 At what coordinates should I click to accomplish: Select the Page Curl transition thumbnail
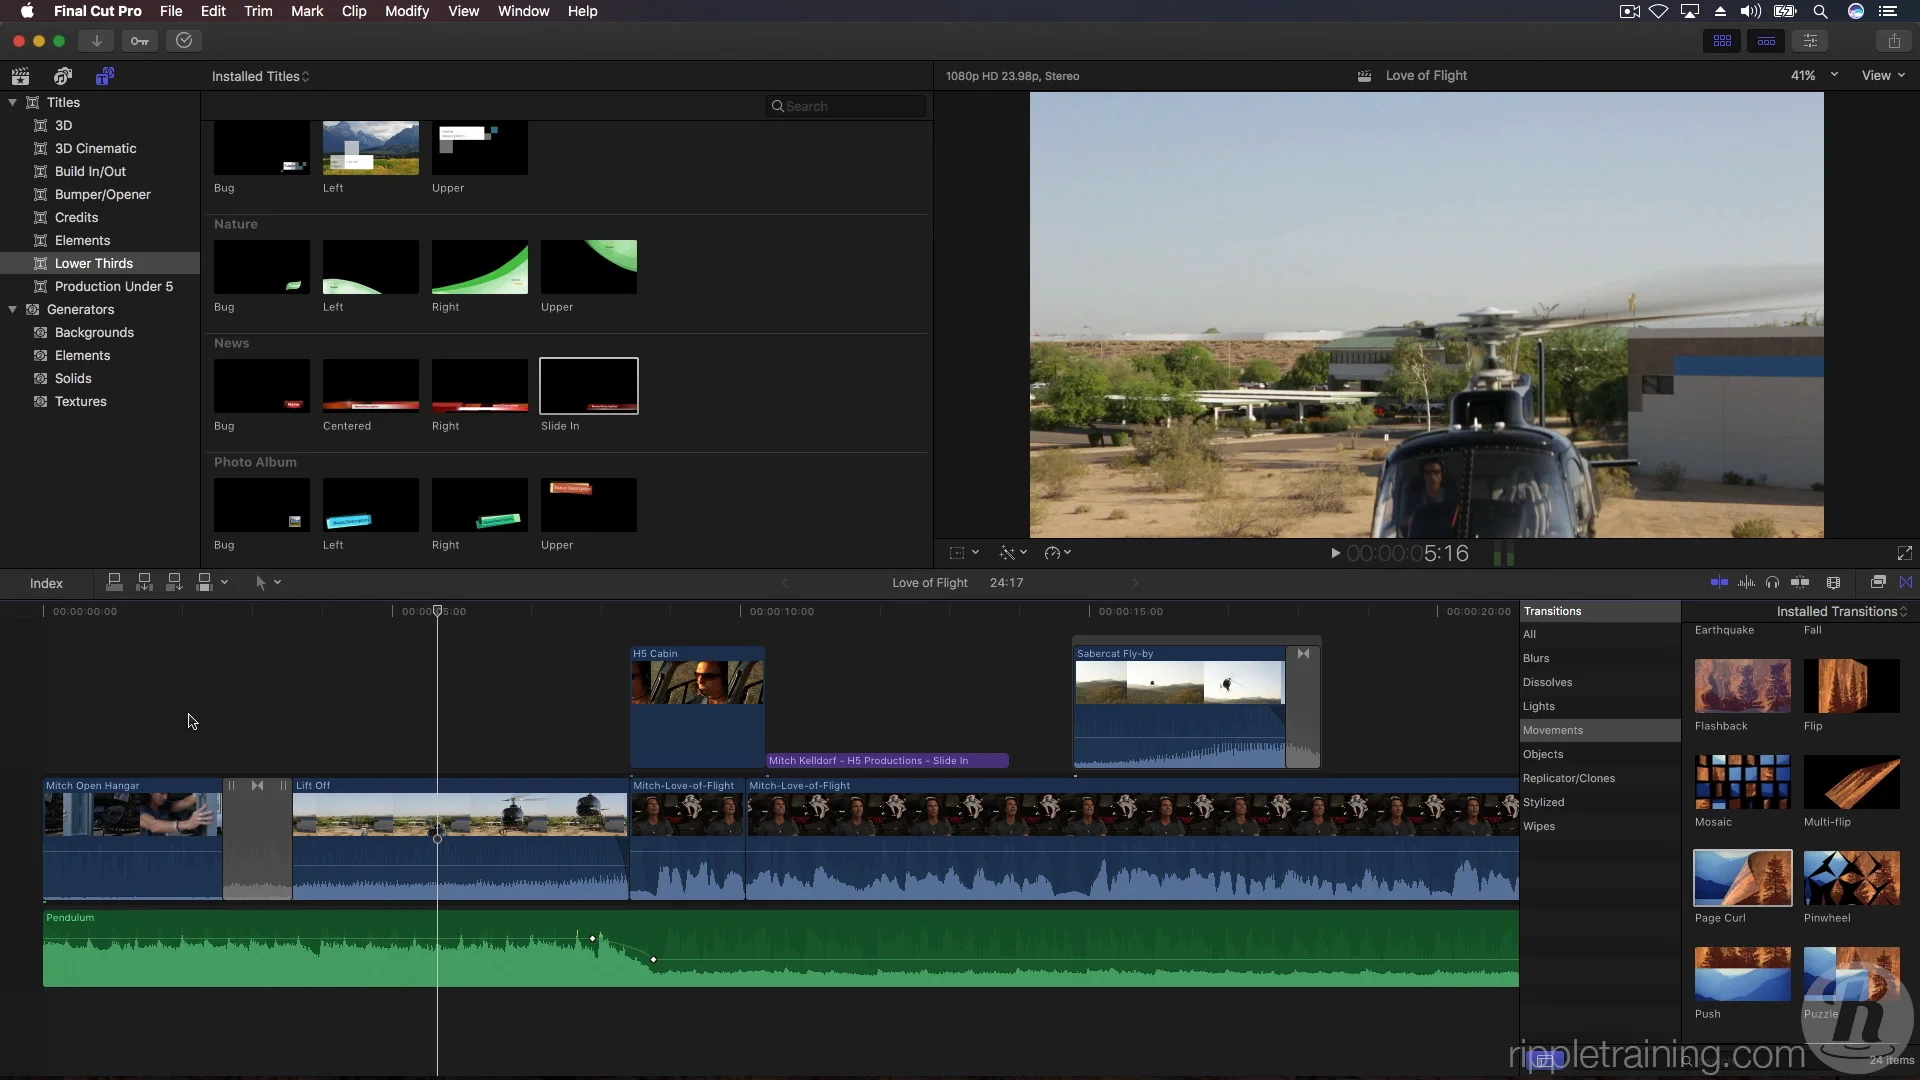click(1742, 877)
